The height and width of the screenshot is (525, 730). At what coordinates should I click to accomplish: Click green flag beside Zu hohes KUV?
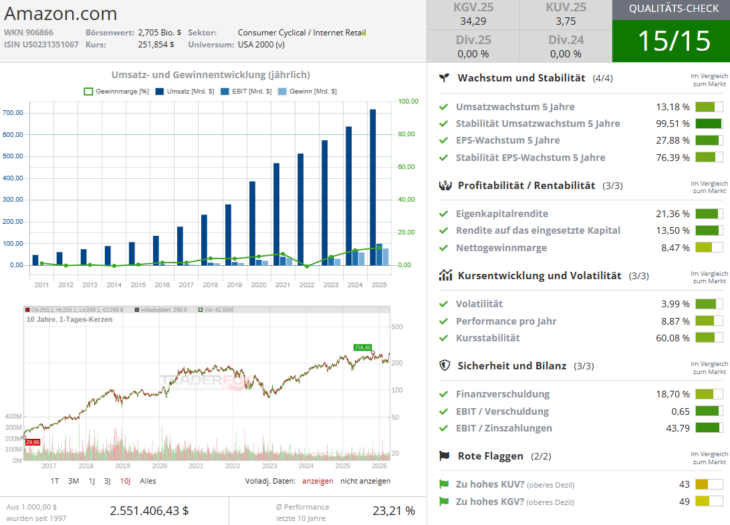click(x=445, y=484)
